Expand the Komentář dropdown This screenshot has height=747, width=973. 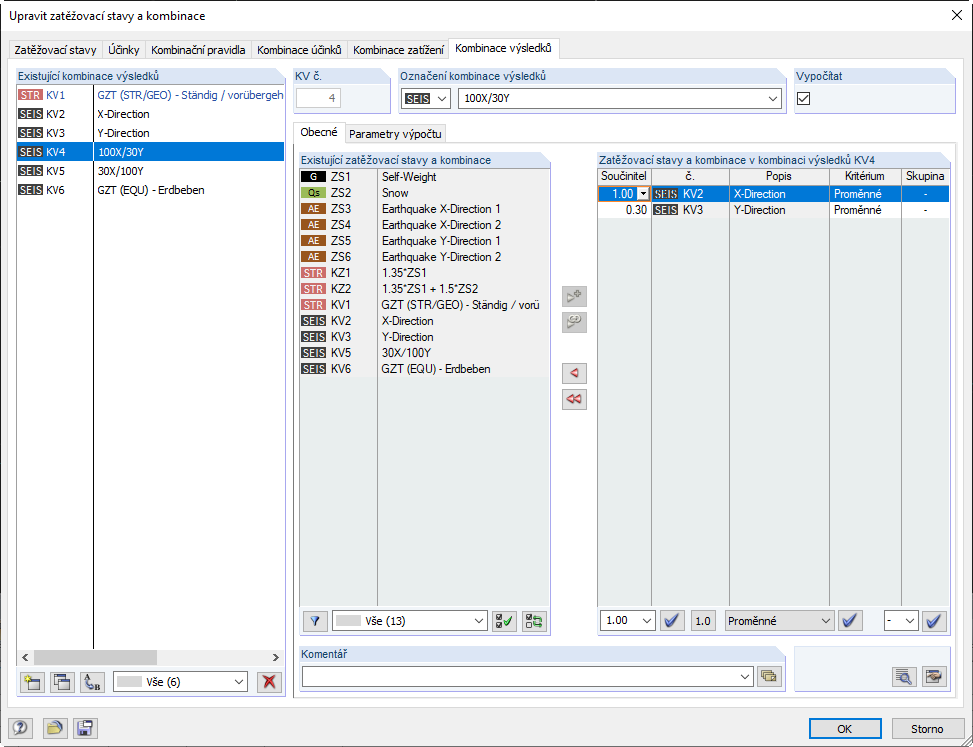coord(746,677)
